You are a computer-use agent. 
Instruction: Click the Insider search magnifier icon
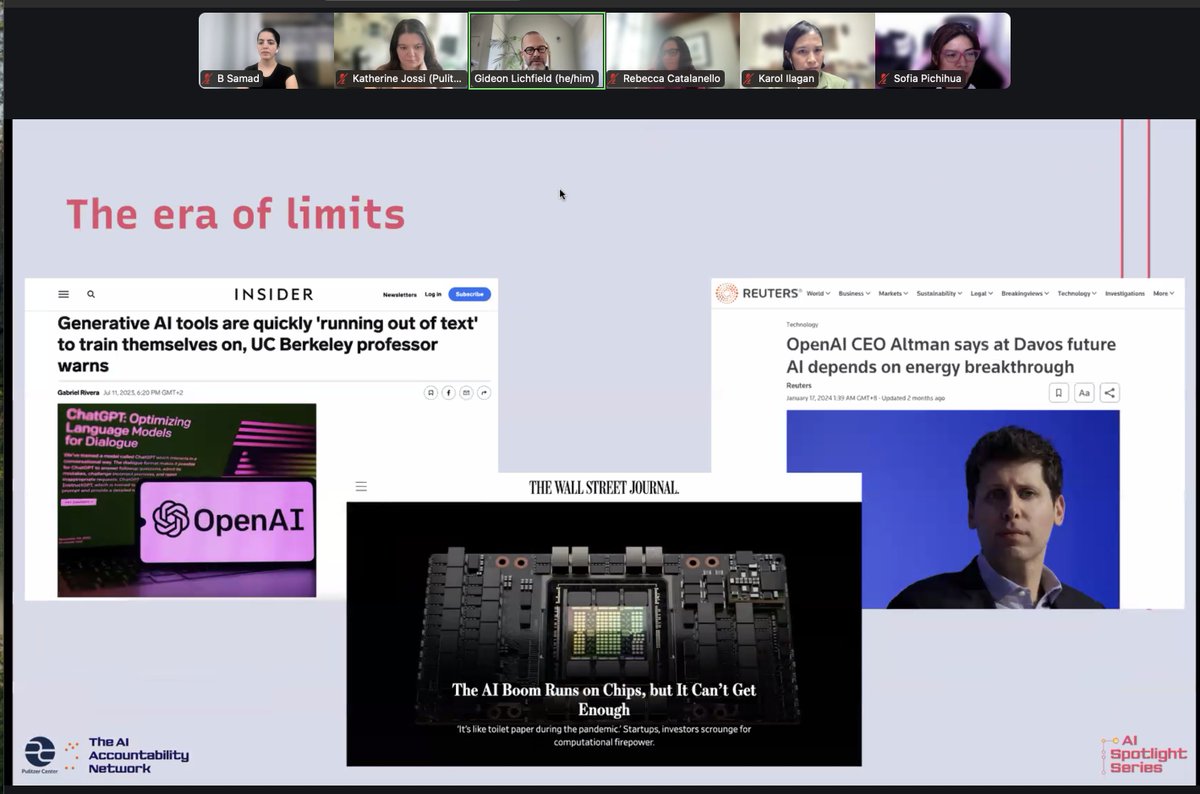click(91, 294)
